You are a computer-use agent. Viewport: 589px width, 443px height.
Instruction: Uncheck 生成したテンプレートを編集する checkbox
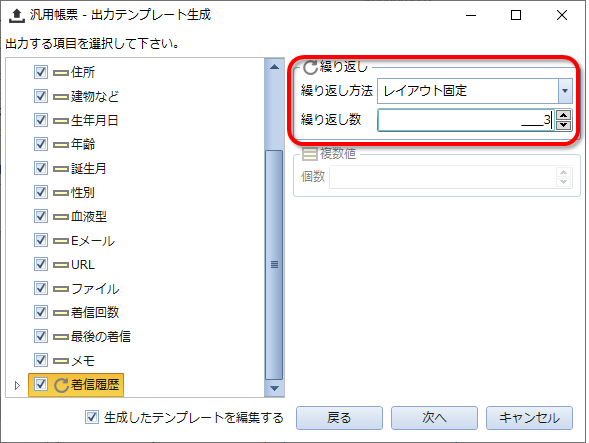(92, 417)
